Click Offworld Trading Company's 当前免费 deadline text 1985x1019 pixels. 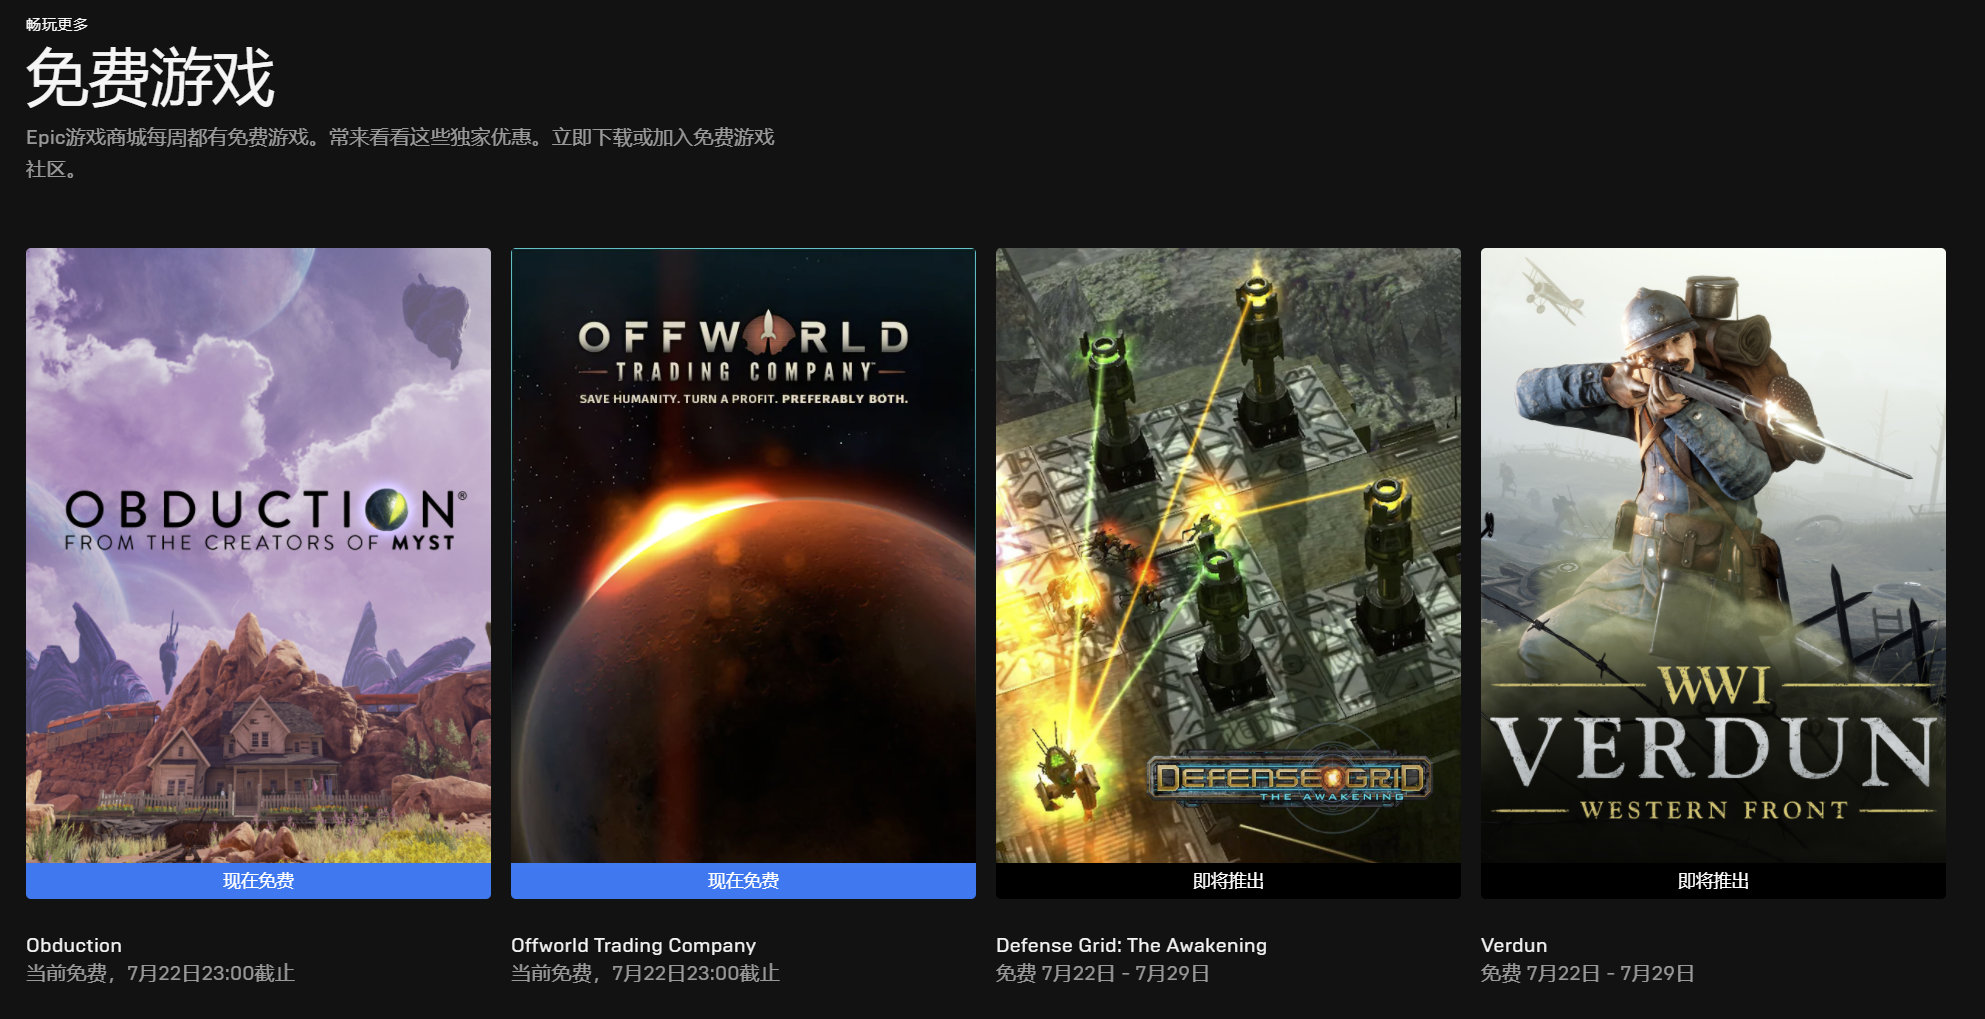tap(645, 973)
